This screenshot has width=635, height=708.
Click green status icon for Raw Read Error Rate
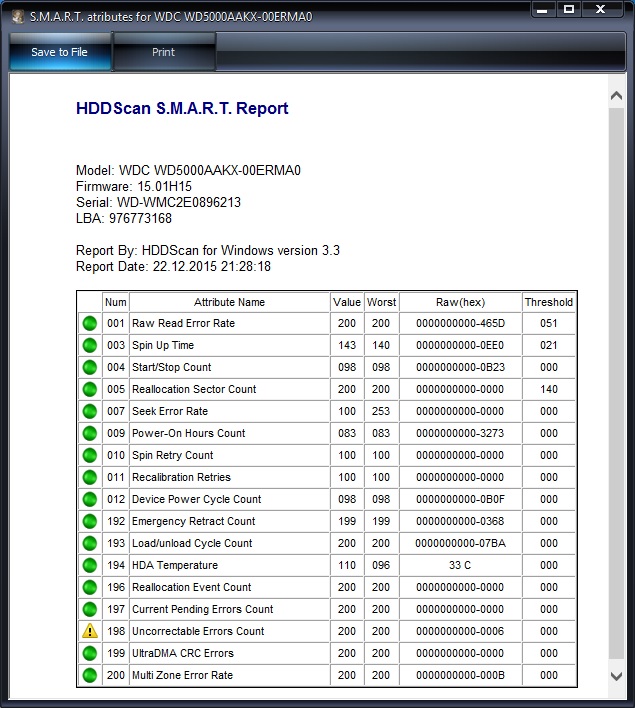[90, 323]
